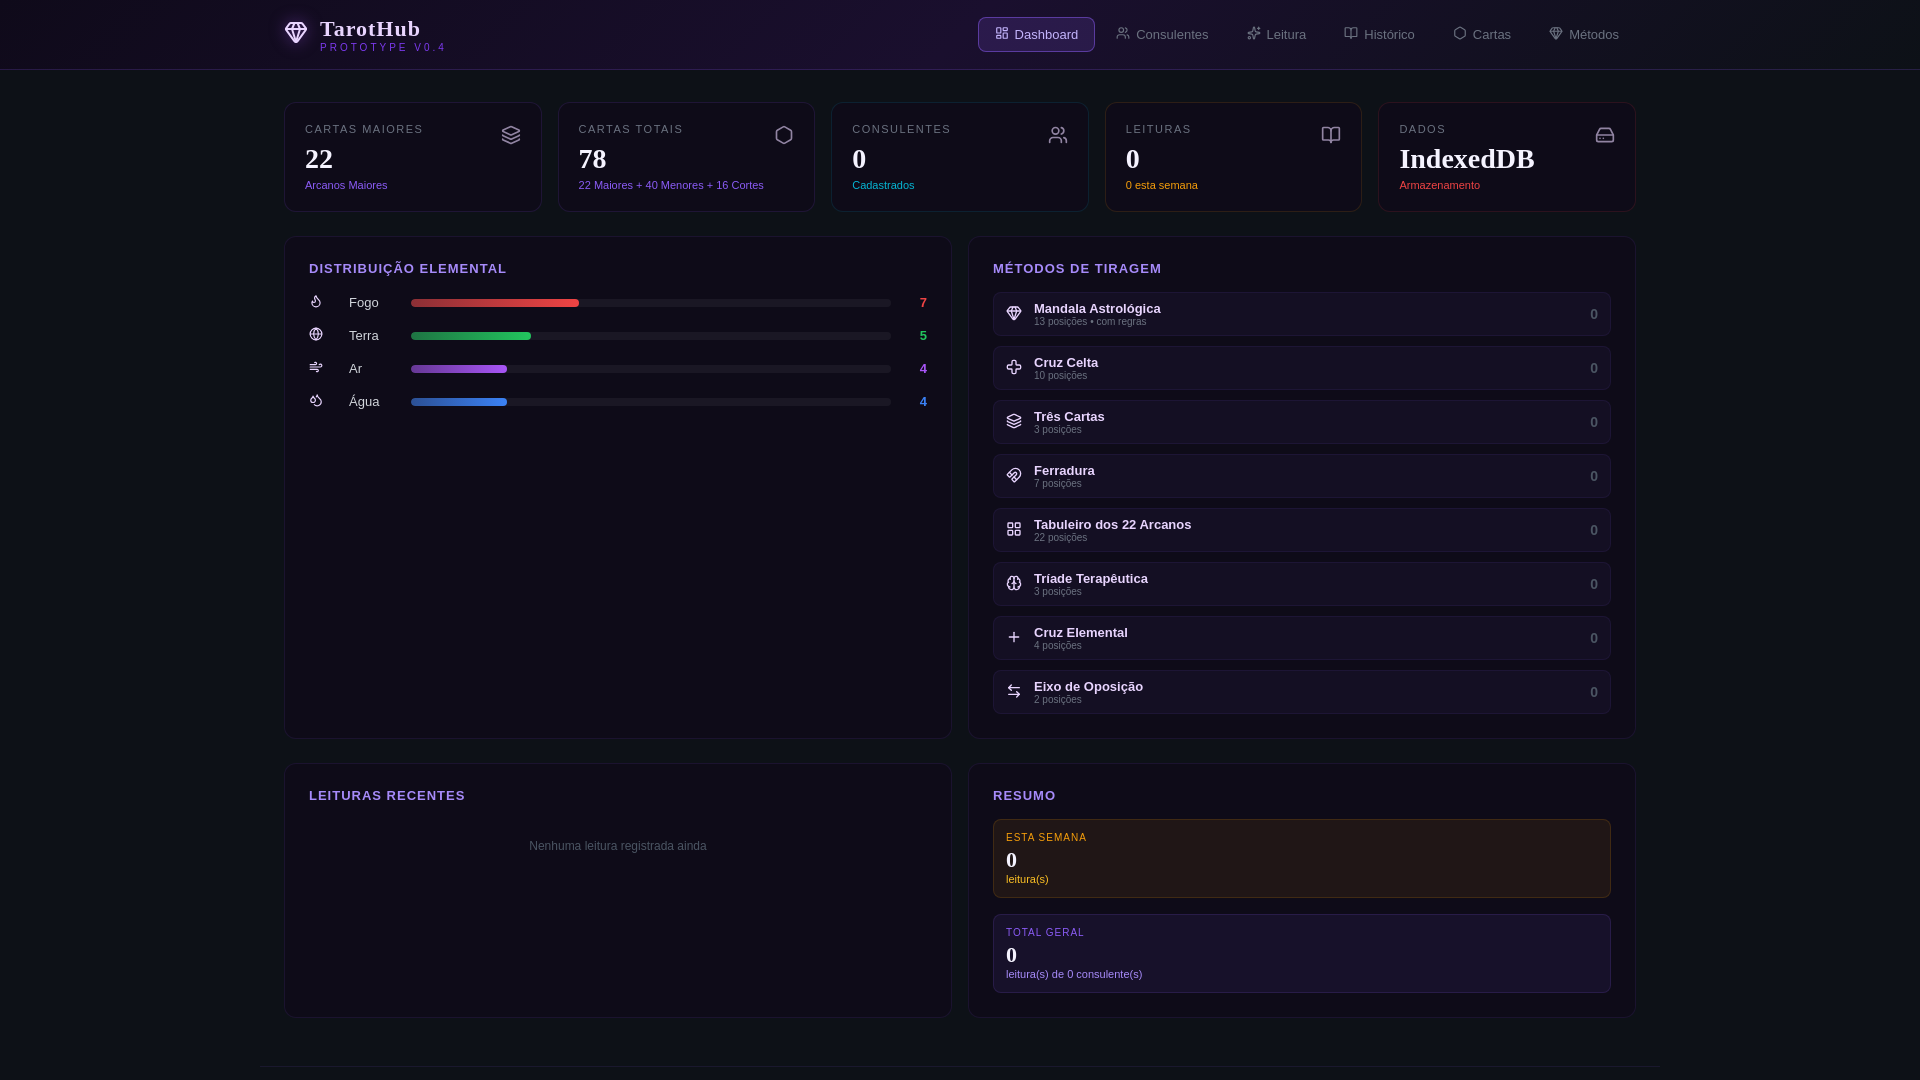
Task: Click the green Terra progress bar
Action: (x=471, y=336)
